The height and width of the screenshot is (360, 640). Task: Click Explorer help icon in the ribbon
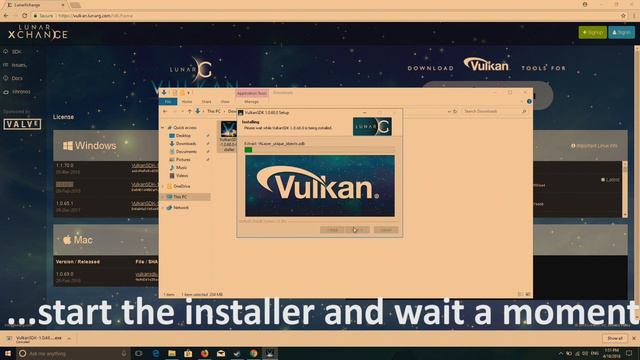529,102
